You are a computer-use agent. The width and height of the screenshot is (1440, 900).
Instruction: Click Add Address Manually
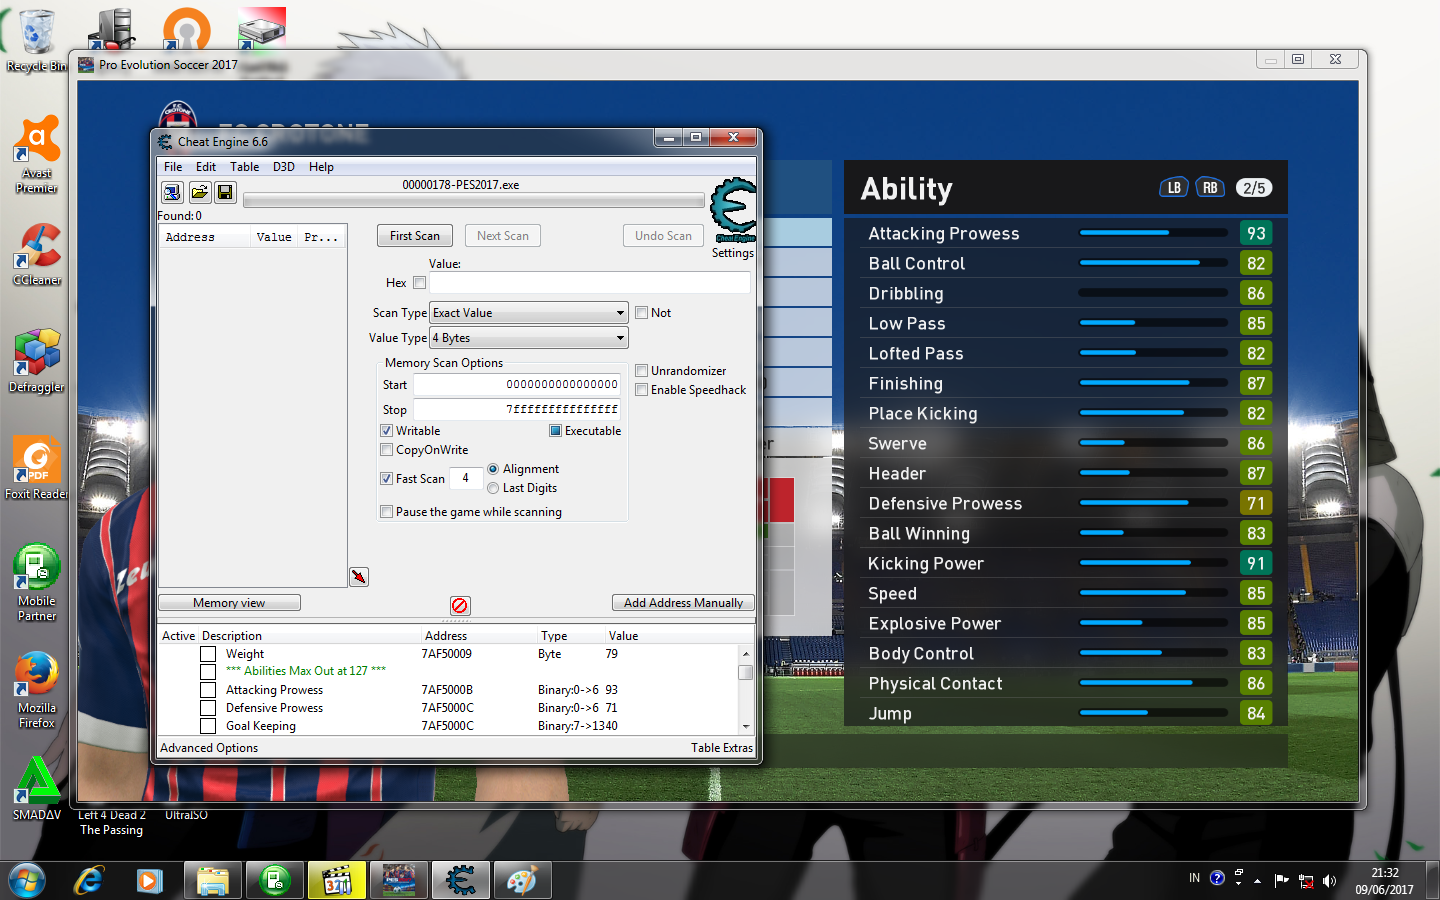pos(683,603)
